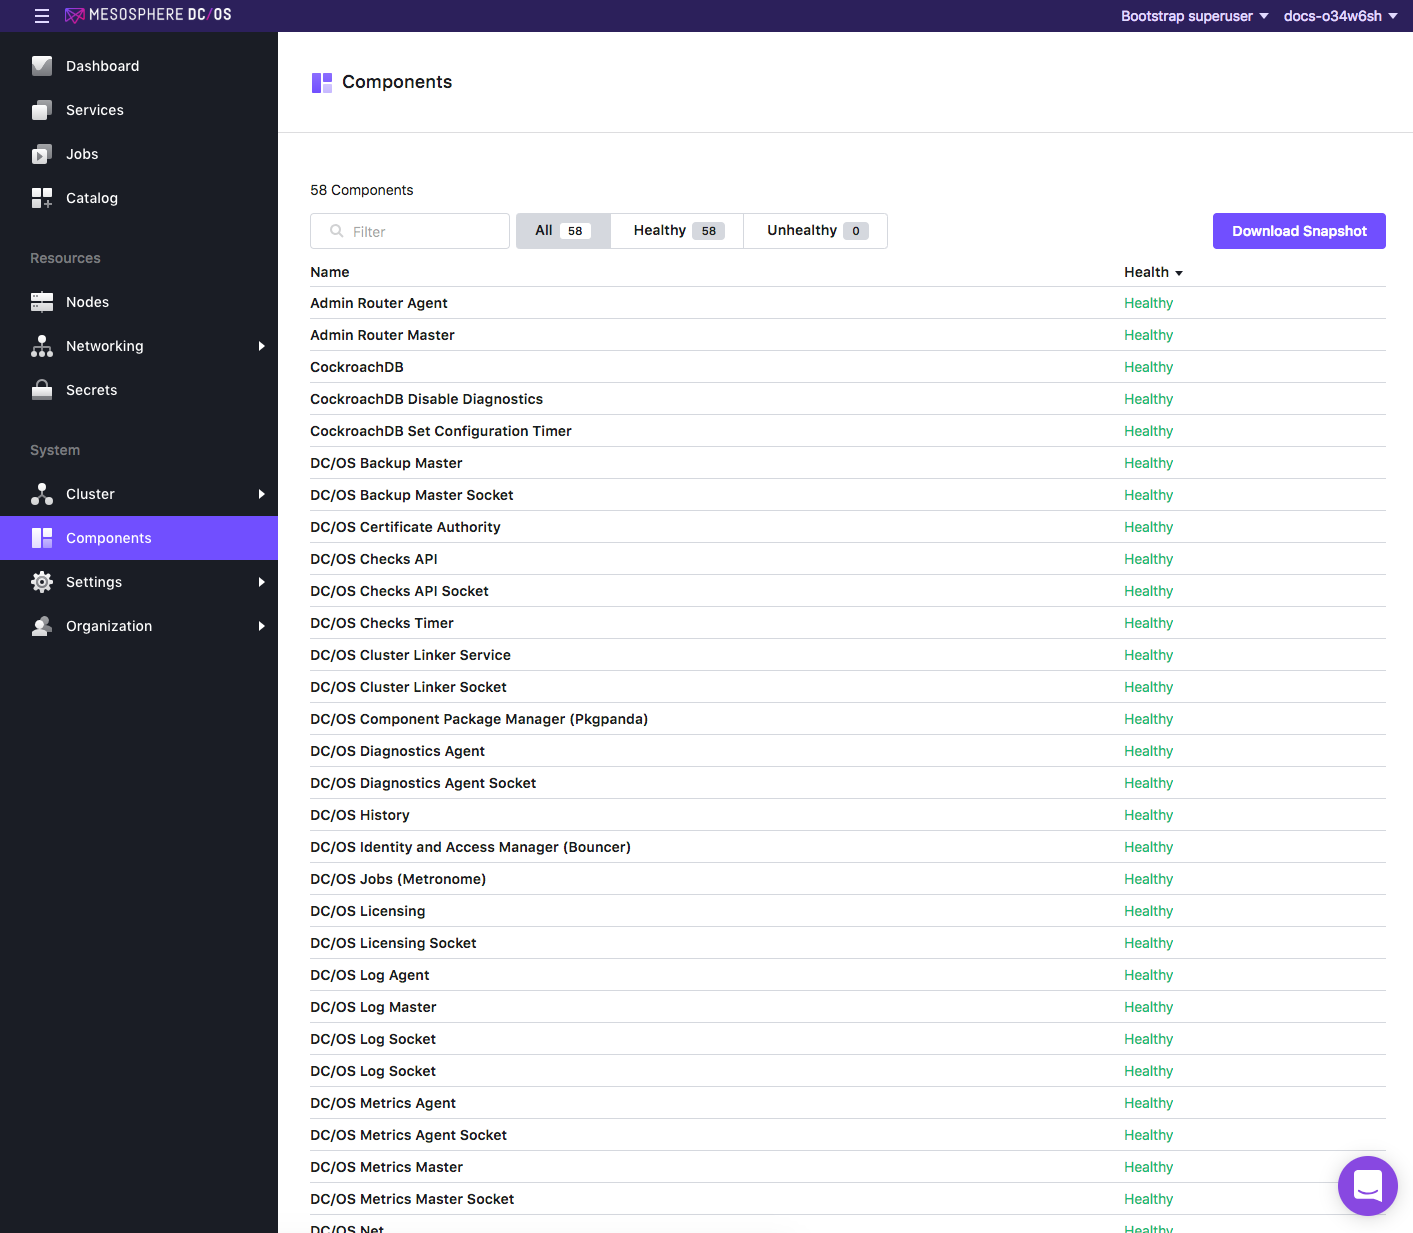Open CockroachDB Set Configuration Timer component
The width and height of the screenshot is (1413, 1233).
[441, 431]
